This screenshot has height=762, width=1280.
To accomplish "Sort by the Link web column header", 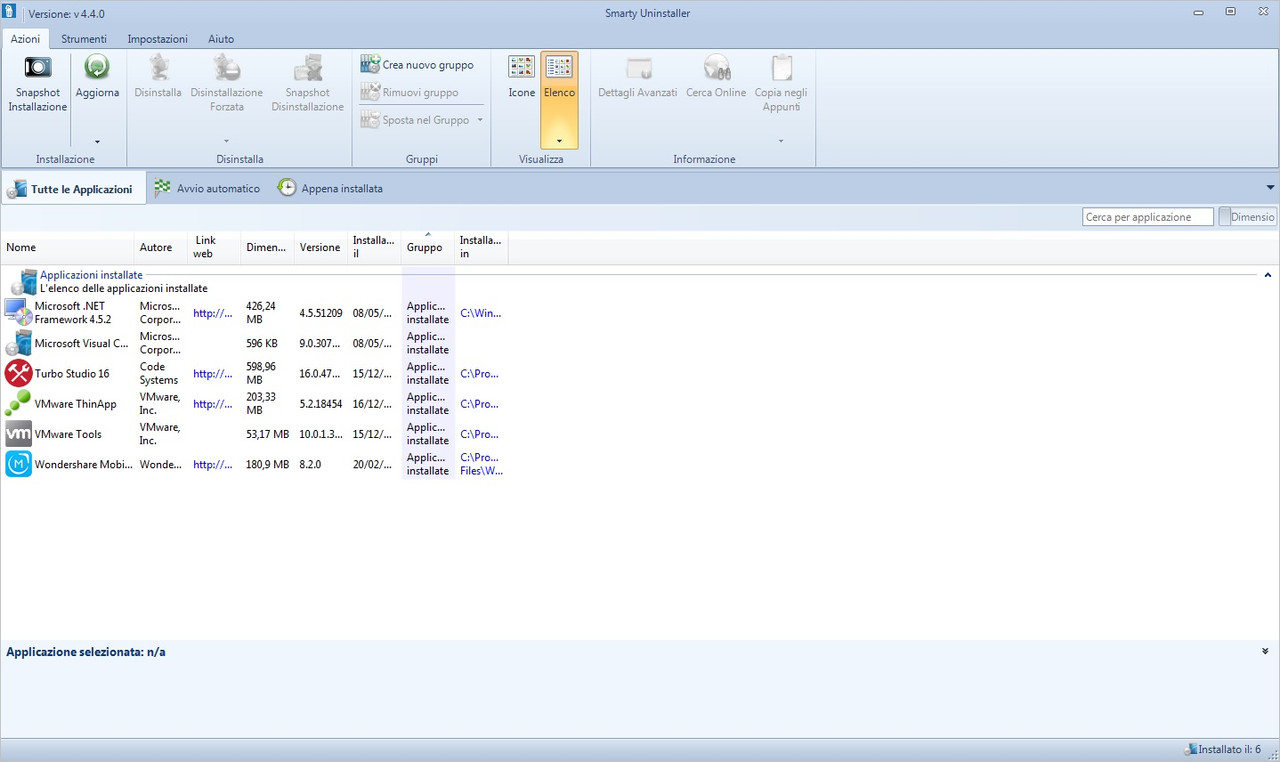I will [x=215, y=247].
